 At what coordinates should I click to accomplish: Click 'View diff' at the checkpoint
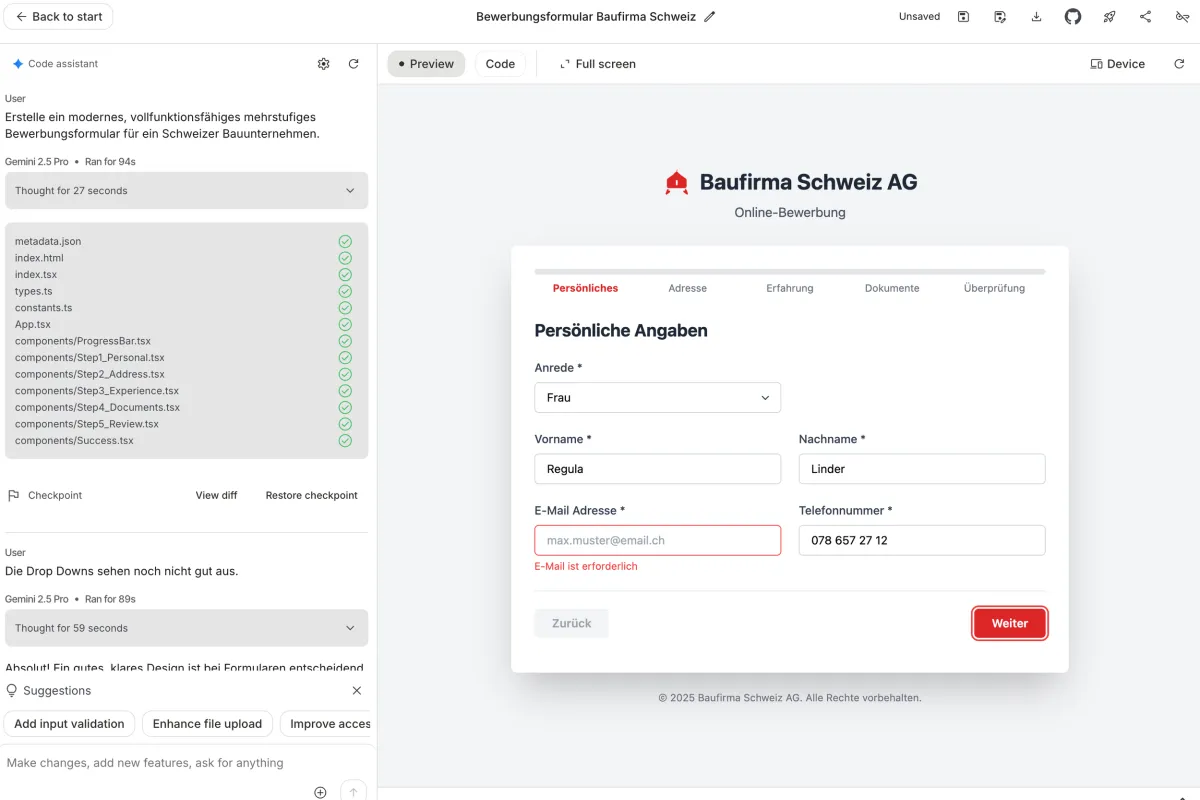coord(216,494)
